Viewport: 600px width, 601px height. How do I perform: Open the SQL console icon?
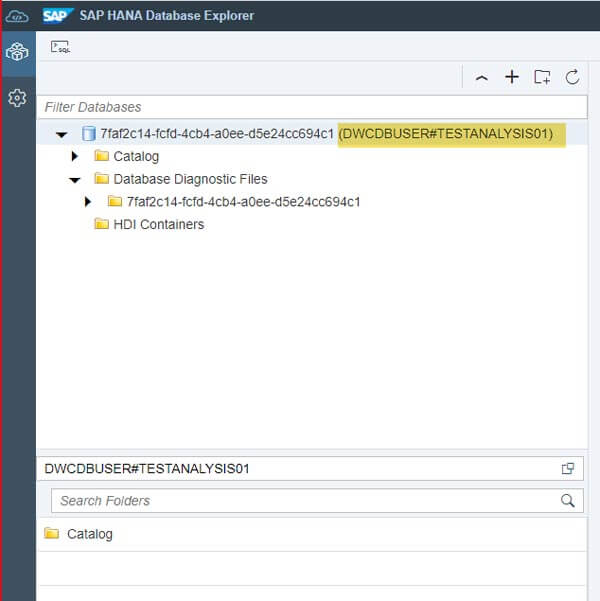click(61, 47)
